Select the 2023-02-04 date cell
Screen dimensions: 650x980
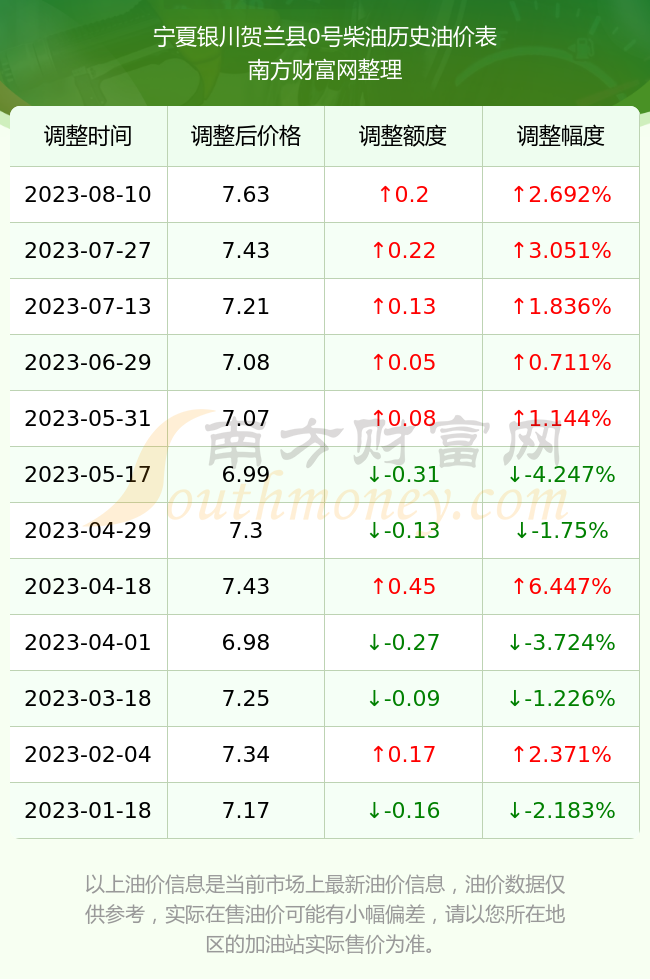tap(88, 754)
